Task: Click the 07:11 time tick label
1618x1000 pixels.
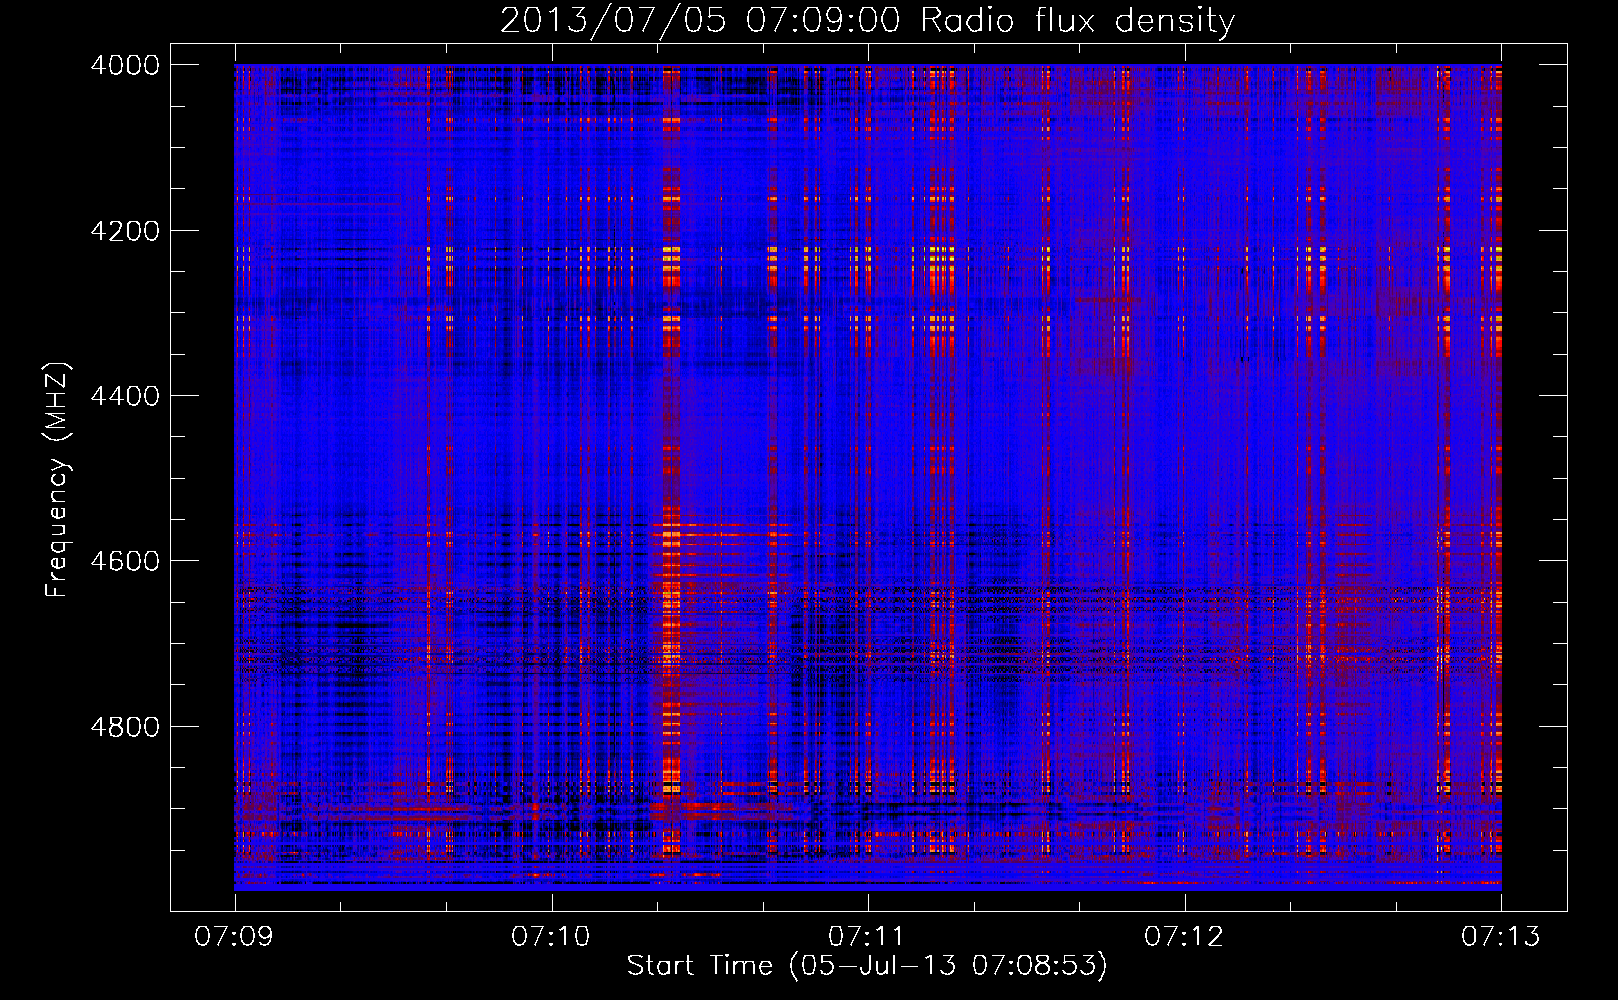Action: point(867,937)
